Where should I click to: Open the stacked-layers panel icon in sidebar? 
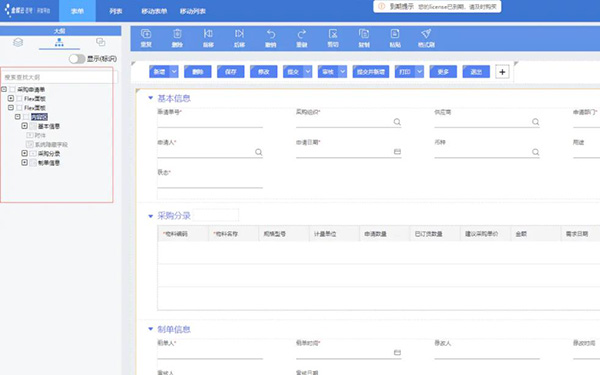pyautogui.click(x=18, y=42)
